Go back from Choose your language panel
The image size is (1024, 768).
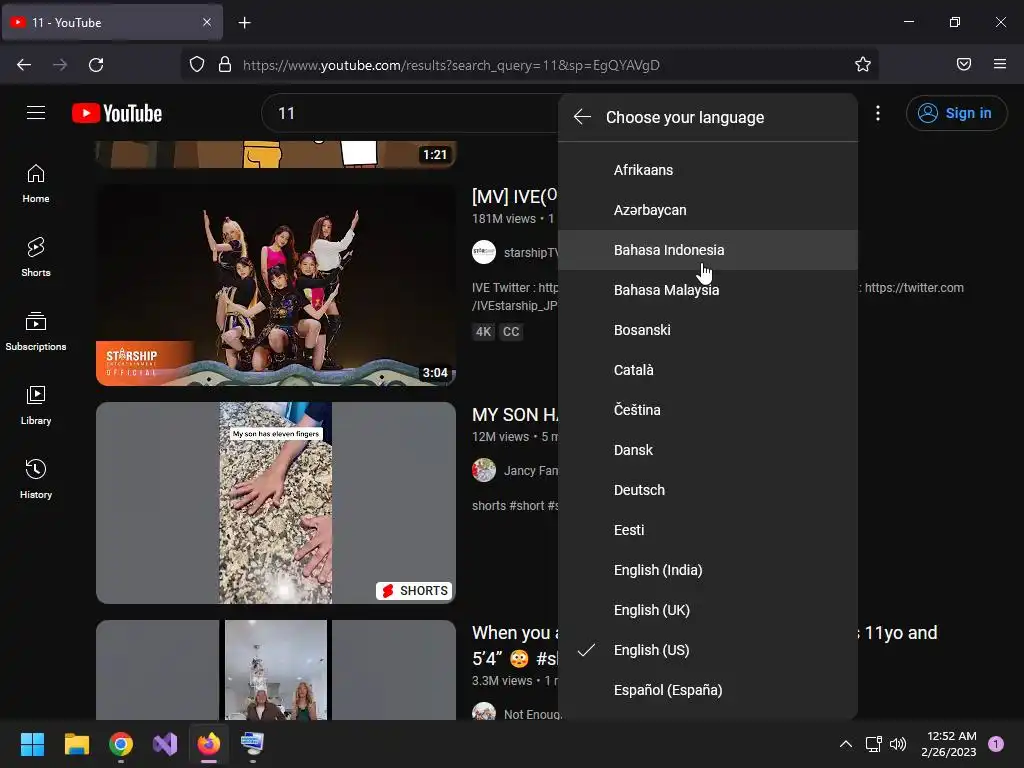[582, 117]
